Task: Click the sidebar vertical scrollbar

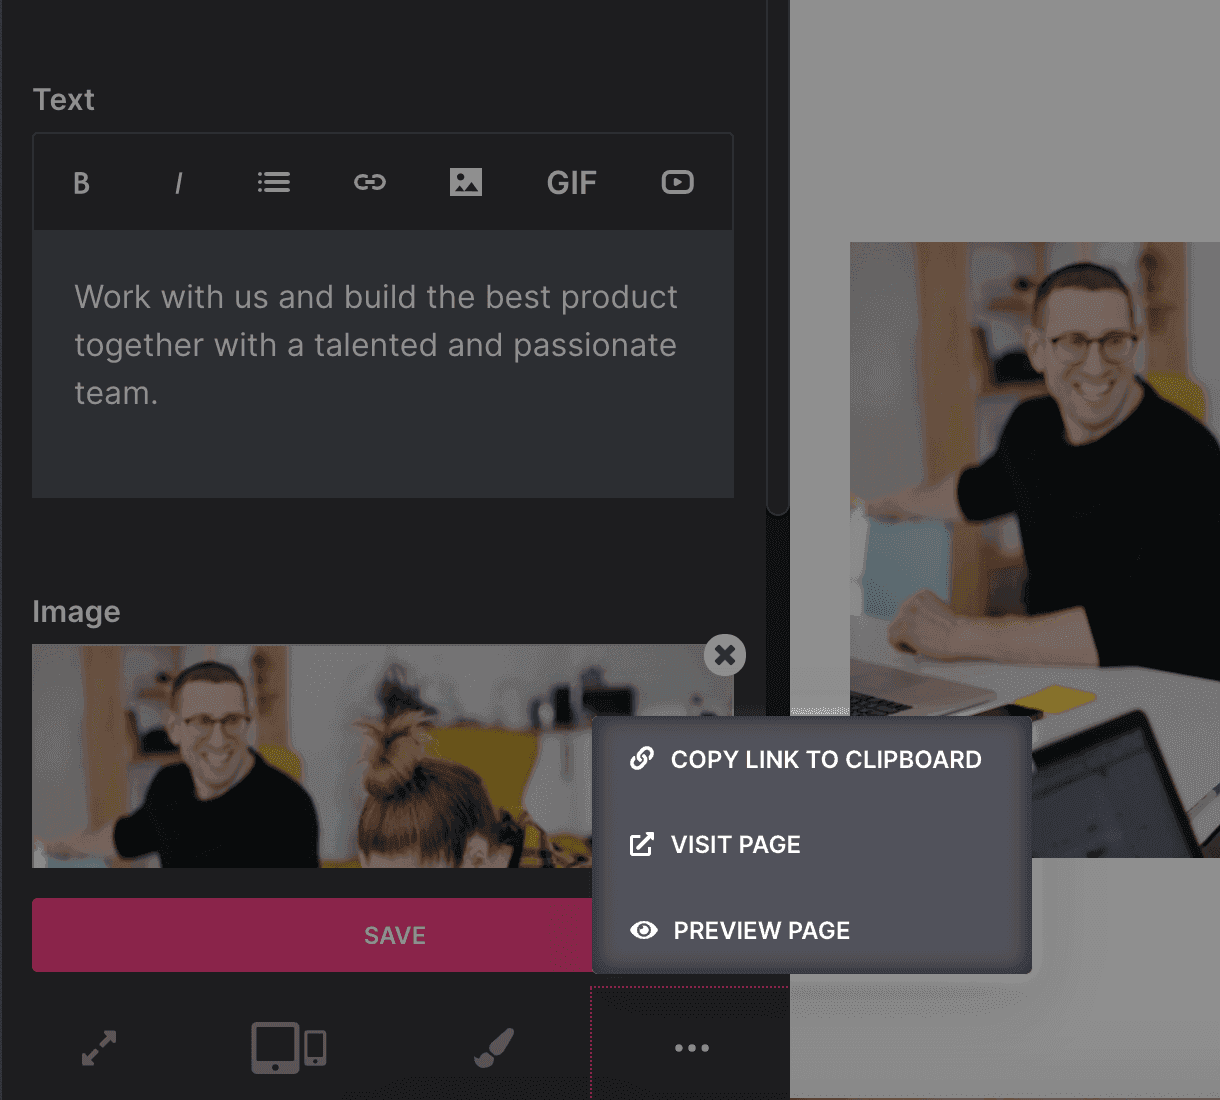Action: 778,258
